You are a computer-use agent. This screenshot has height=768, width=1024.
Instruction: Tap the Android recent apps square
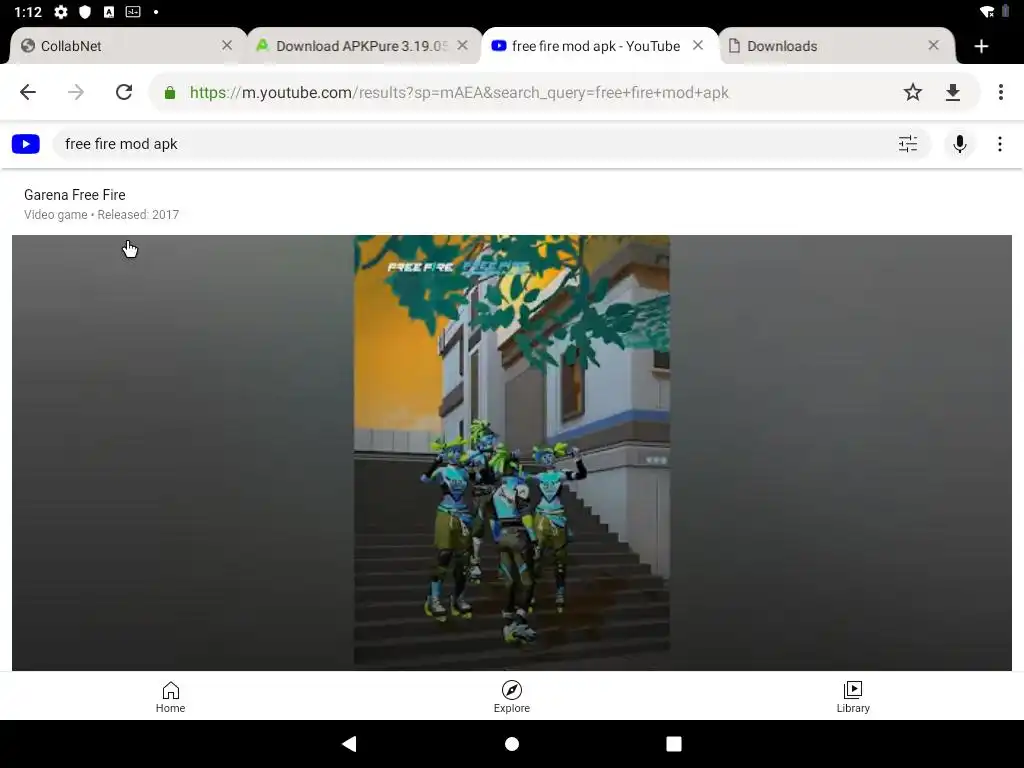pos(674,743)
